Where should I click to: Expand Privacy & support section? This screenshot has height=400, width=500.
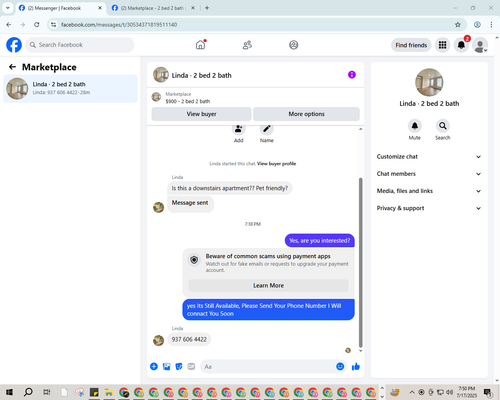click(429, 208)
